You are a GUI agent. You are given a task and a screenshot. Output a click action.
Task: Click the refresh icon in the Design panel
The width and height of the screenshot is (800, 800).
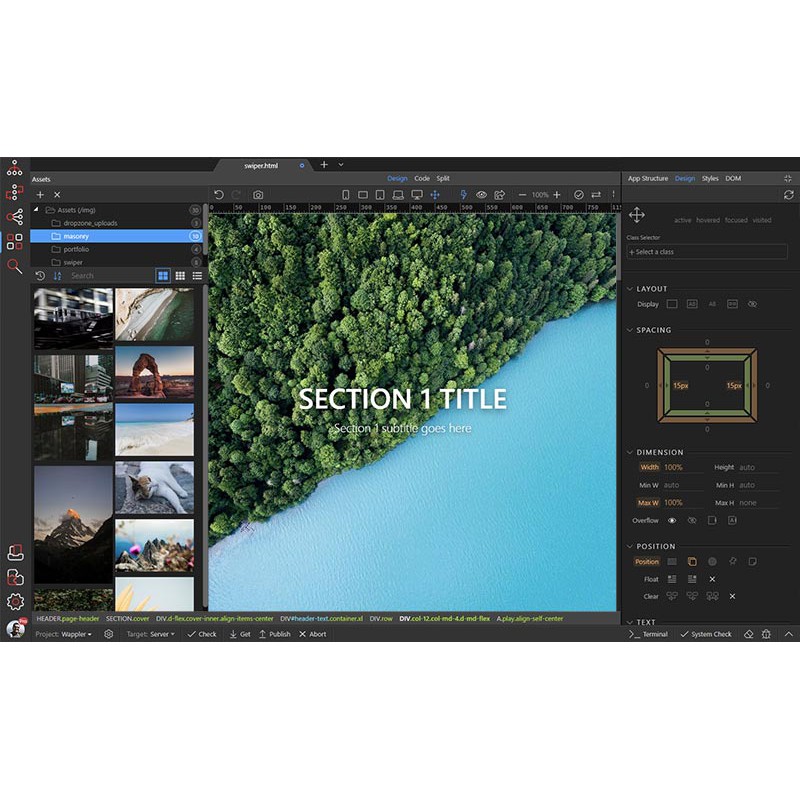[x=788, y=194]
